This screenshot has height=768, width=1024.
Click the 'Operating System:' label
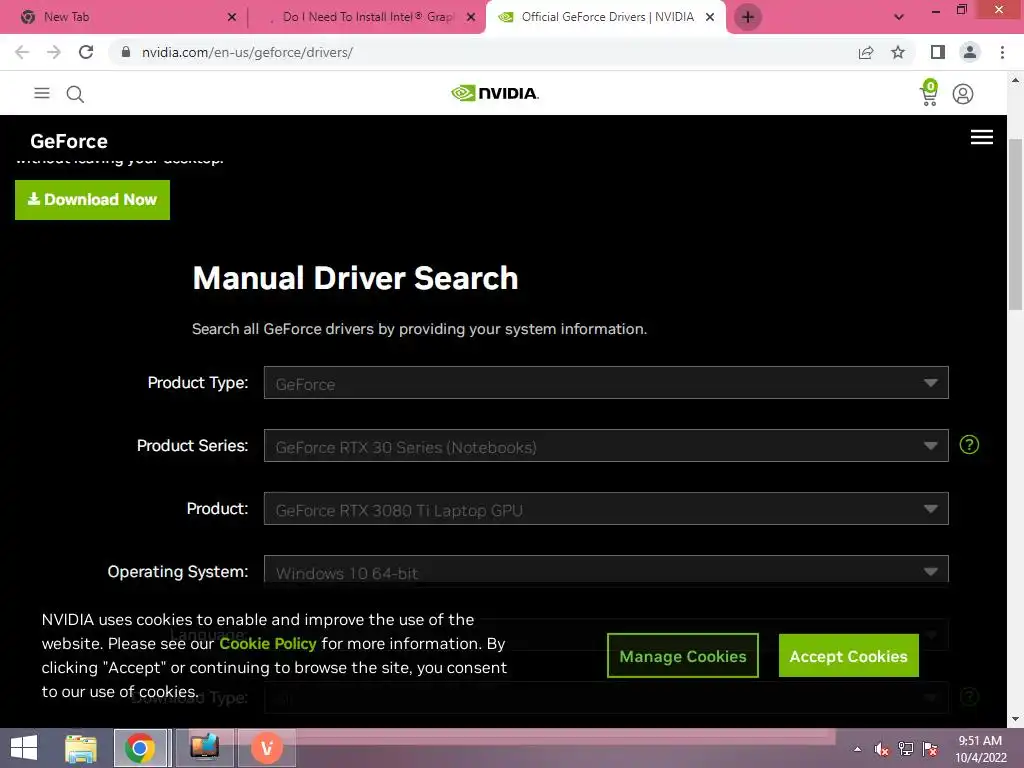[178, 571]
